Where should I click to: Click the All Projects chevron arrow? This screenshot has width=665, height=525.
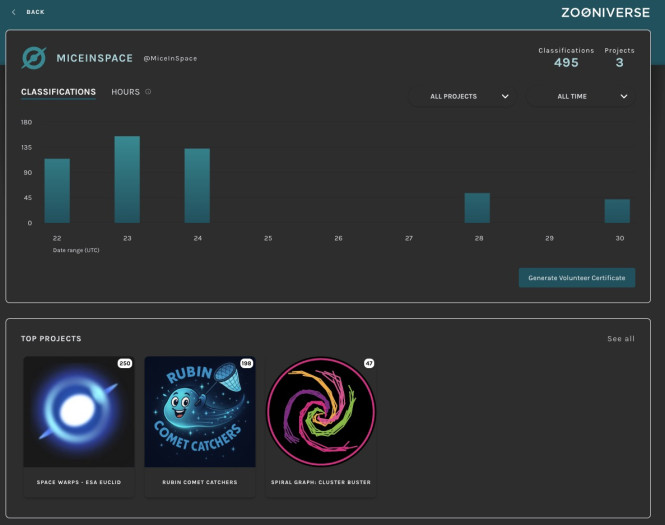tap(505, 96)
